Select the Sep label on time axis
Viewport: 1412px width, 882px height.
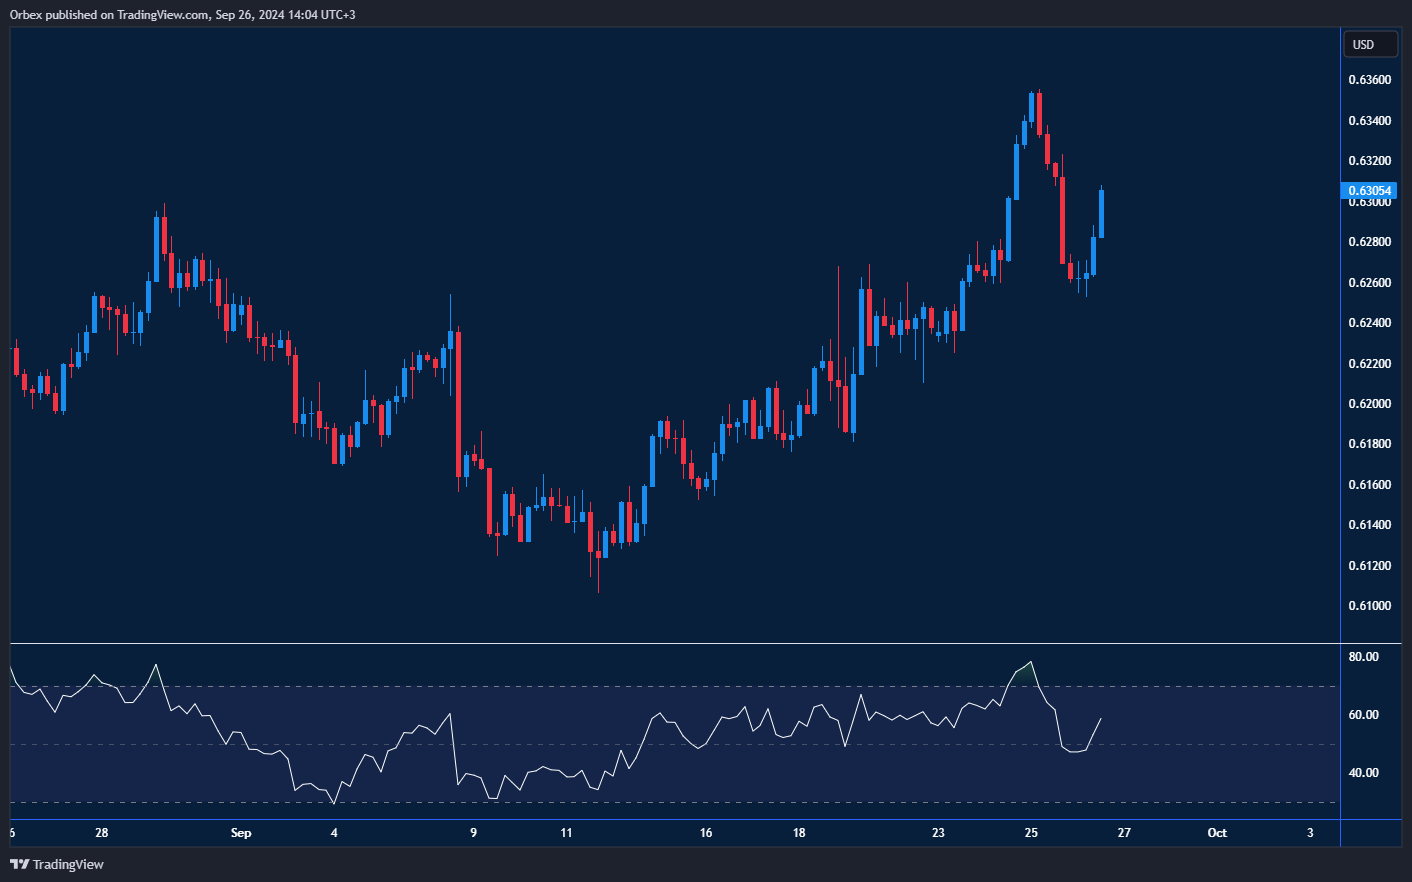click(x=241, y=833)
